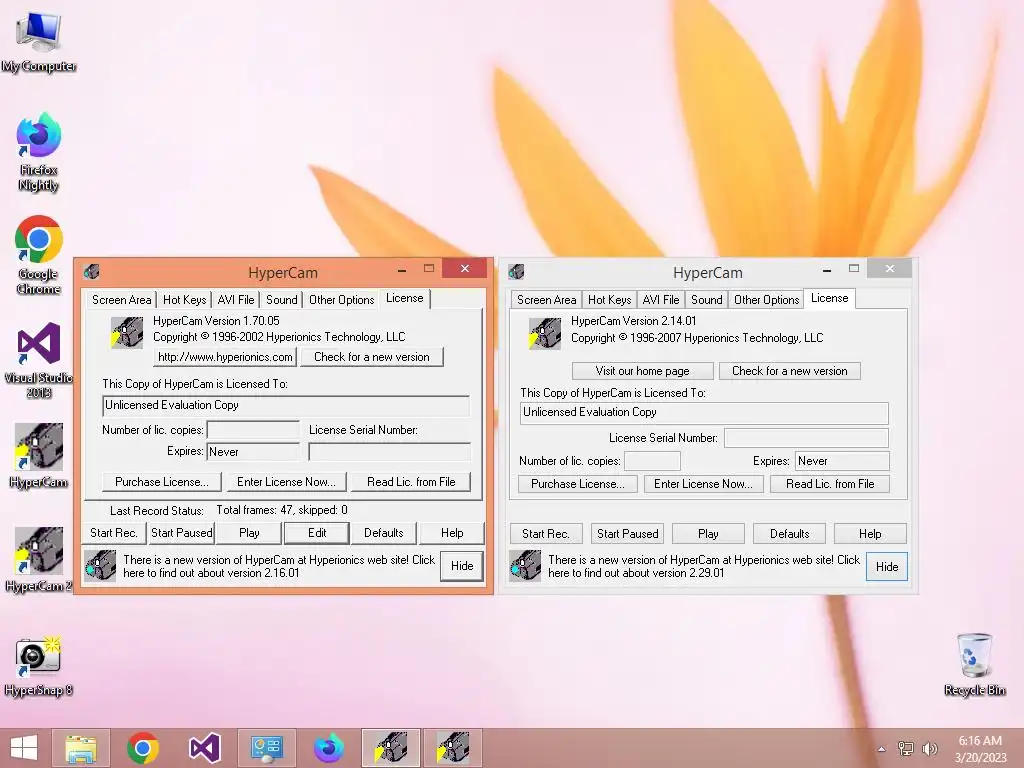Check for a new version in HyperCam 1.70
The image size is (1024, 768).
[372, 357]
